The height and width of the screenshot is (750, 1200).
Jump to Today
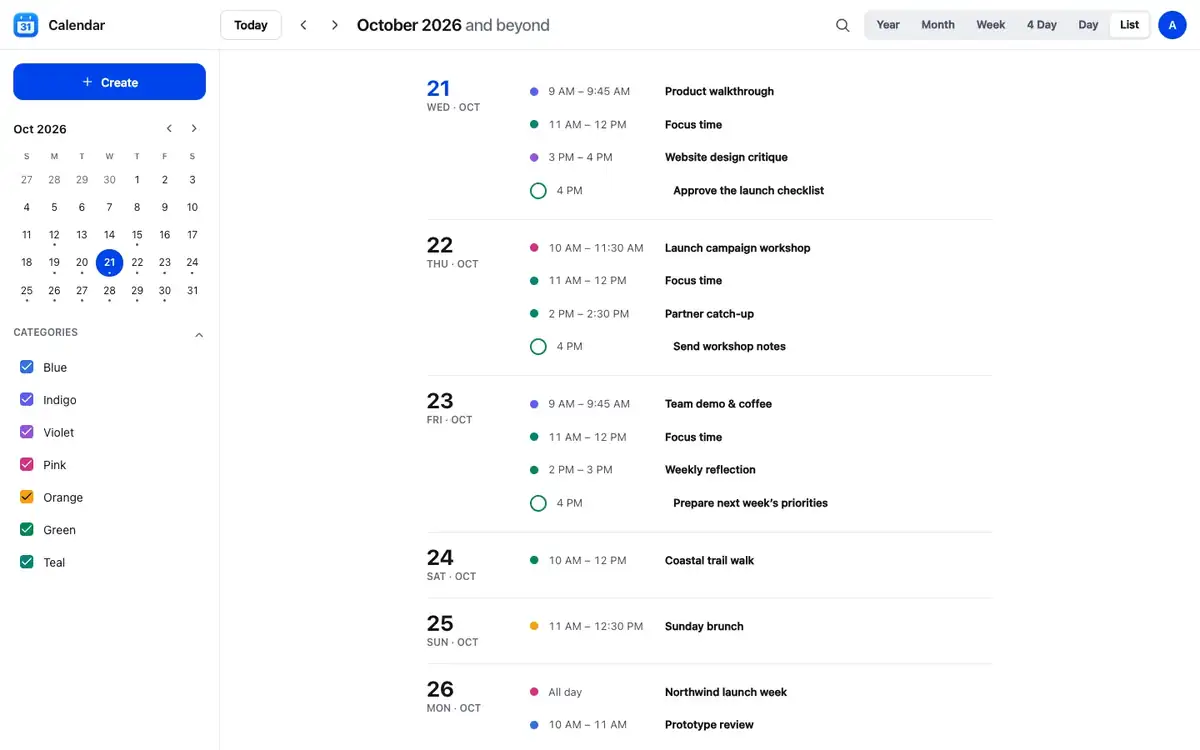tap(251, 25)
